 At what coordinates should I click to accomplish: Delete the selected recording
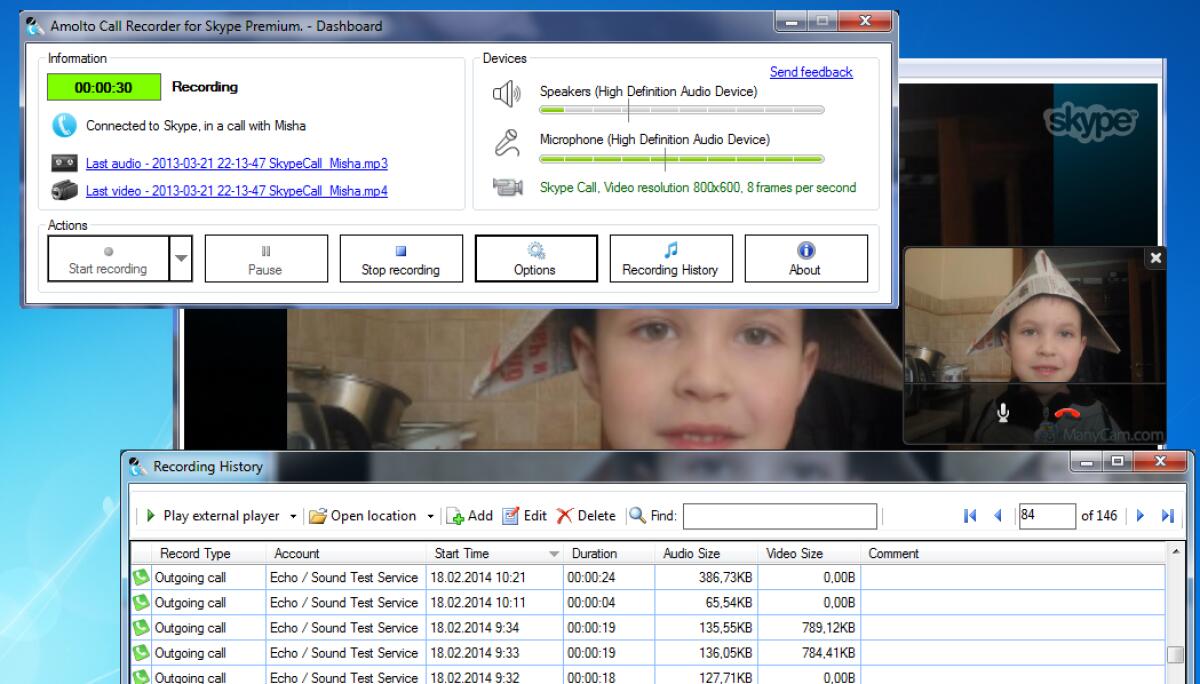(x=585, y=516)
